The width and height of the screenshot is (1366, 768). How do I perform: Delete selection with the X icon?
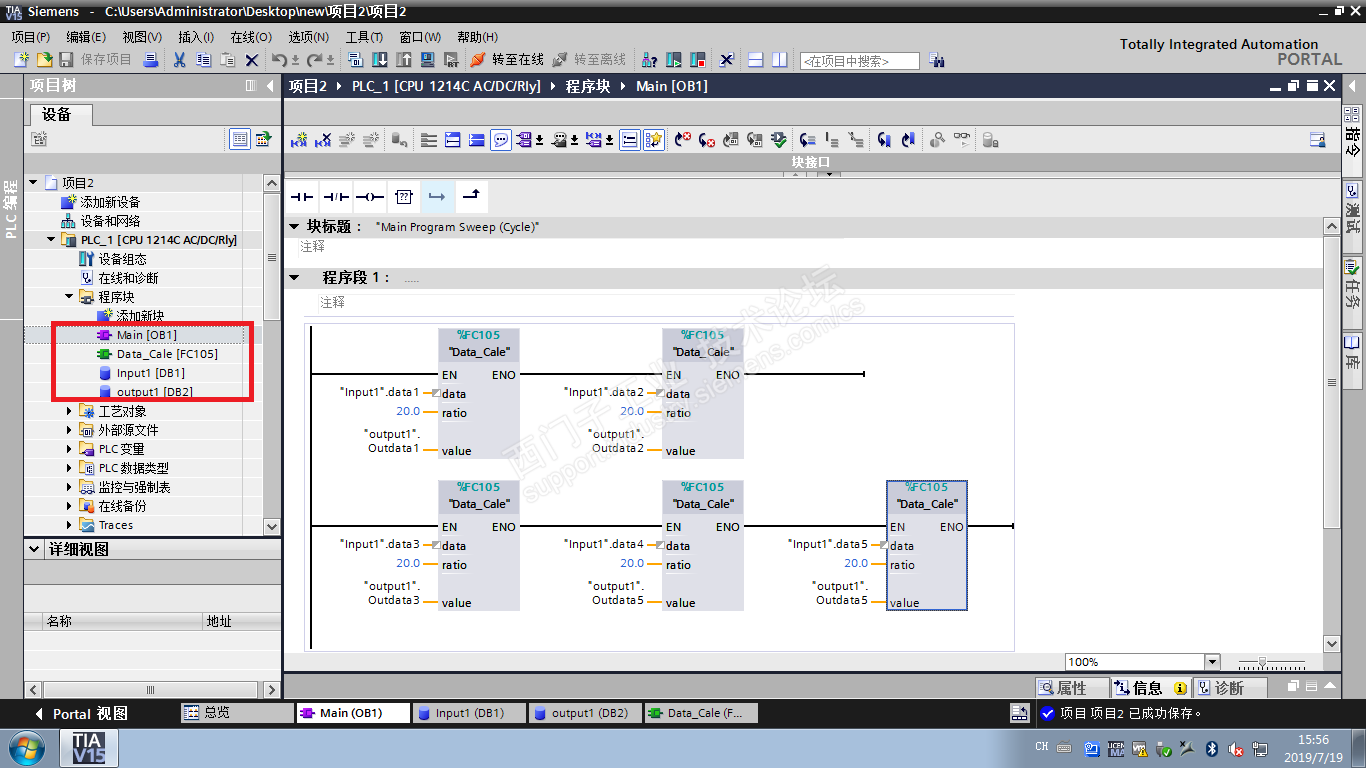click(x=252, y=60)
